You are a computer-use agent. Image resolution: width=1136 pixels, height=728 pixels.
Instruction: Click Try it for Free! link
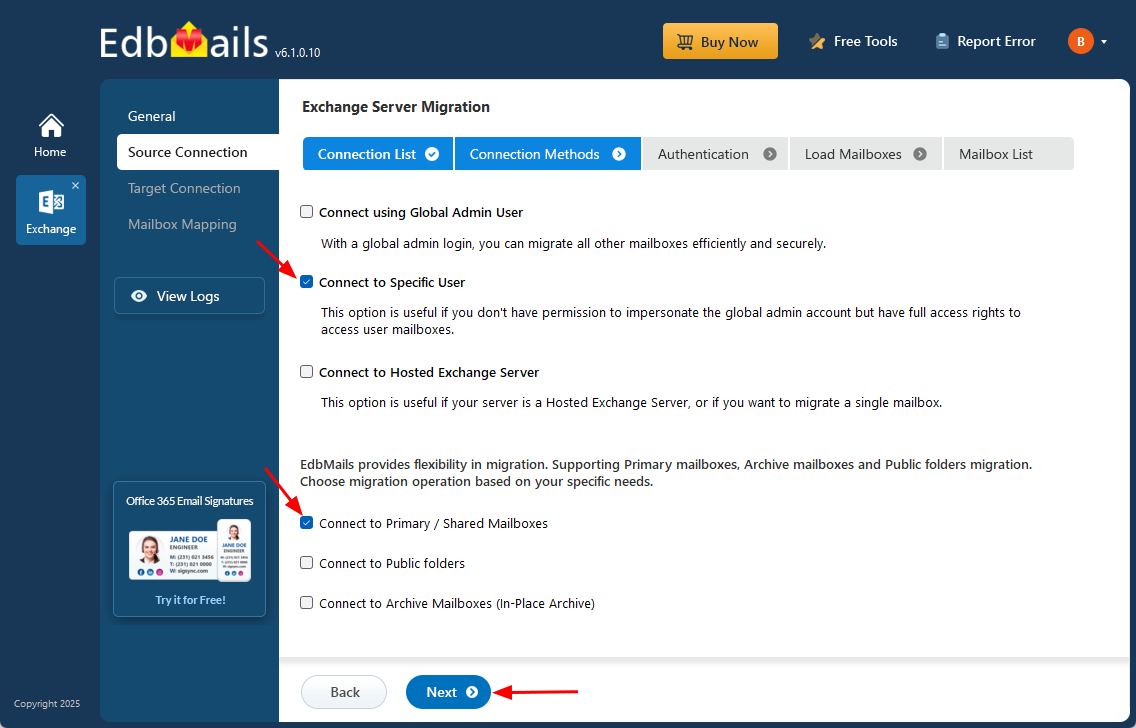coord(191,600)
